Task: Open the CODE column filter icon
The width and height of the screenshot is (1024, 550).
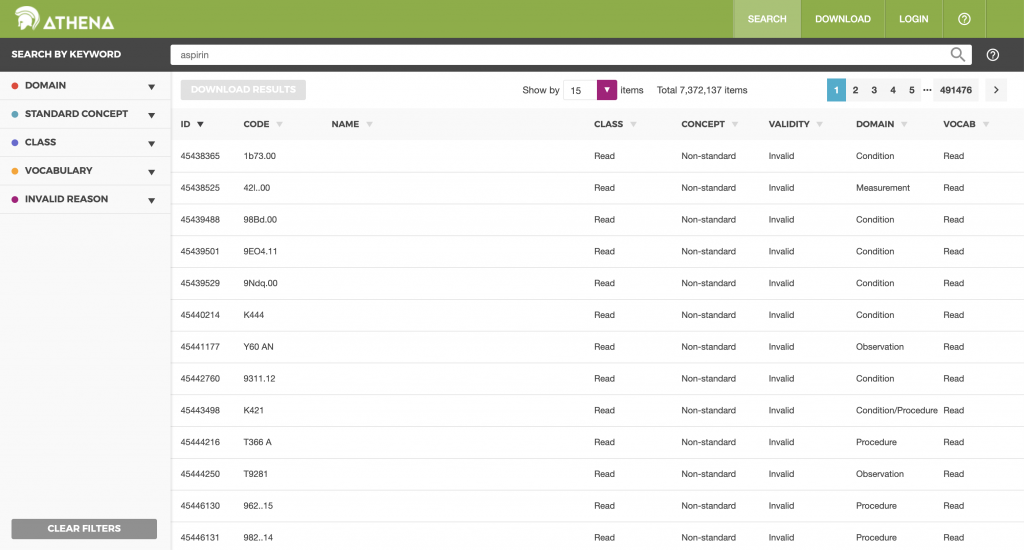Action: 279,125
